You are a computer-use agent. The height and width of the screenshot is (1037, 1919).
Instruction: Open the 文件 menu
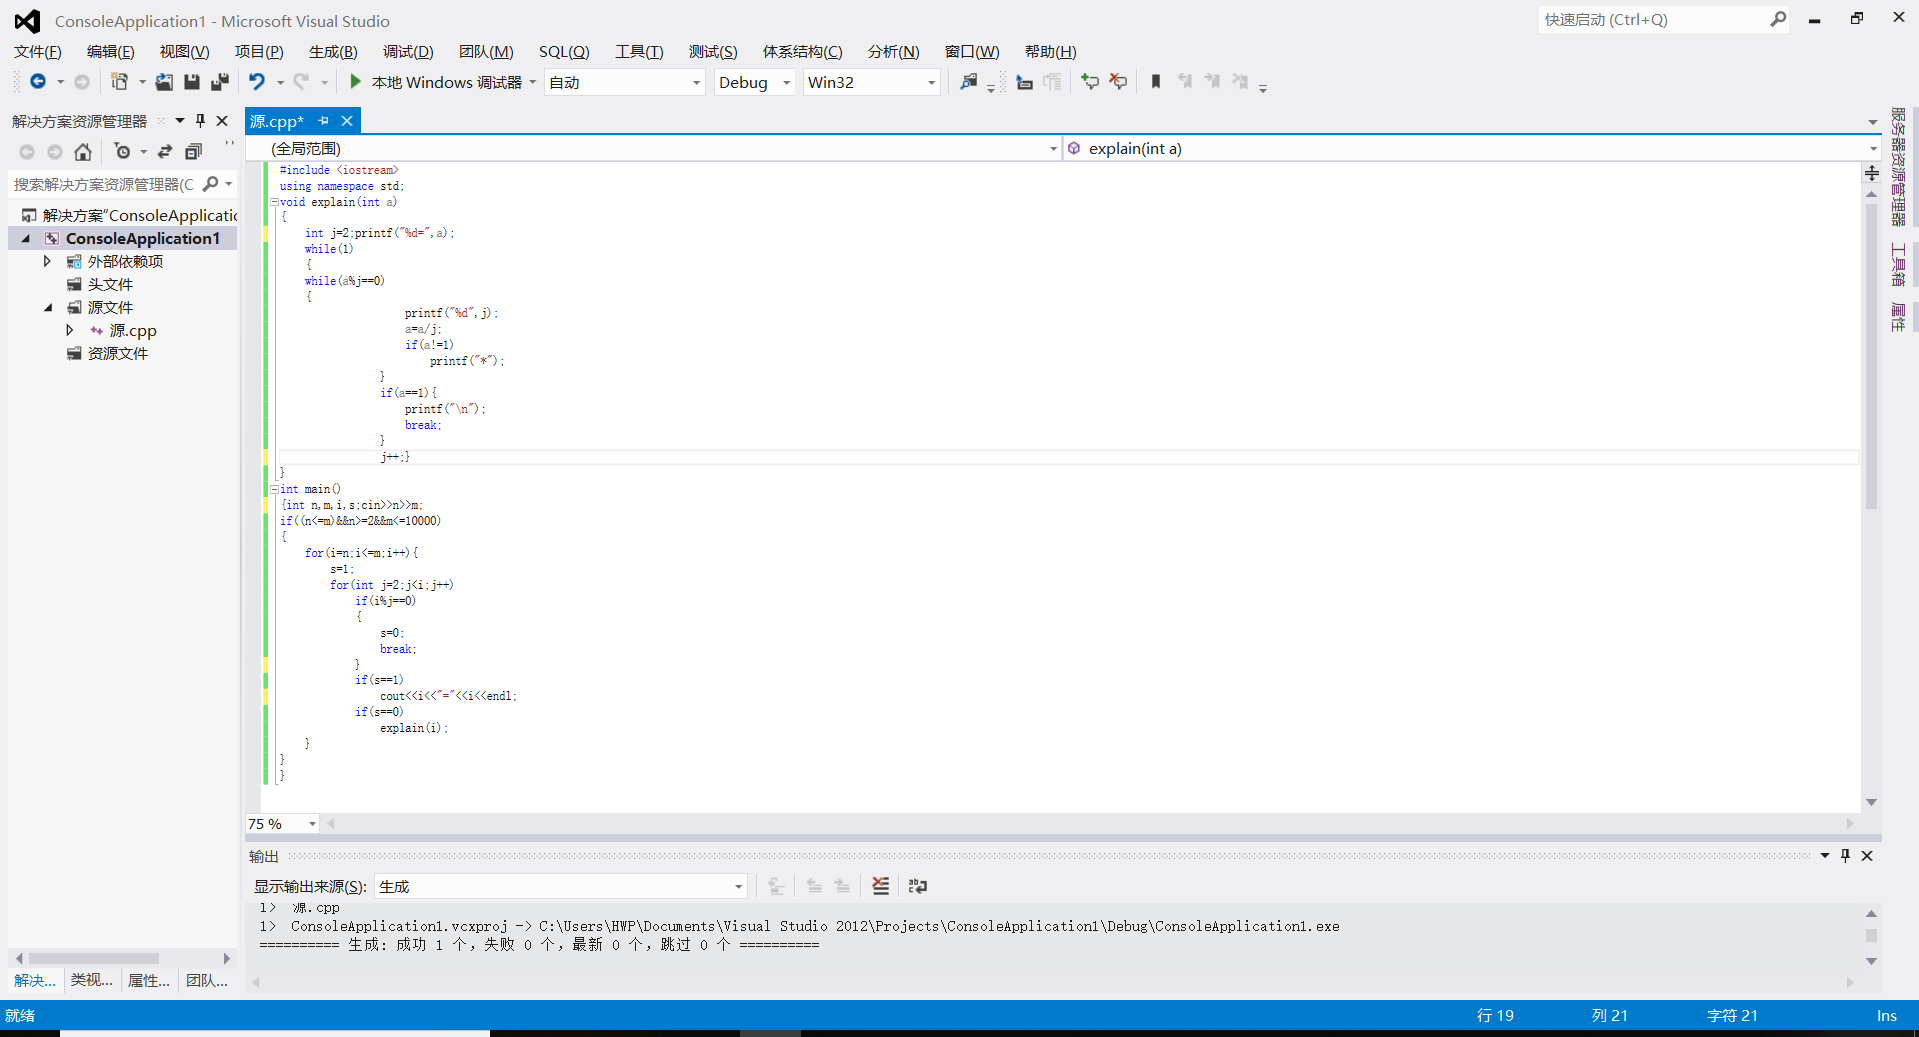pos(38,52)
